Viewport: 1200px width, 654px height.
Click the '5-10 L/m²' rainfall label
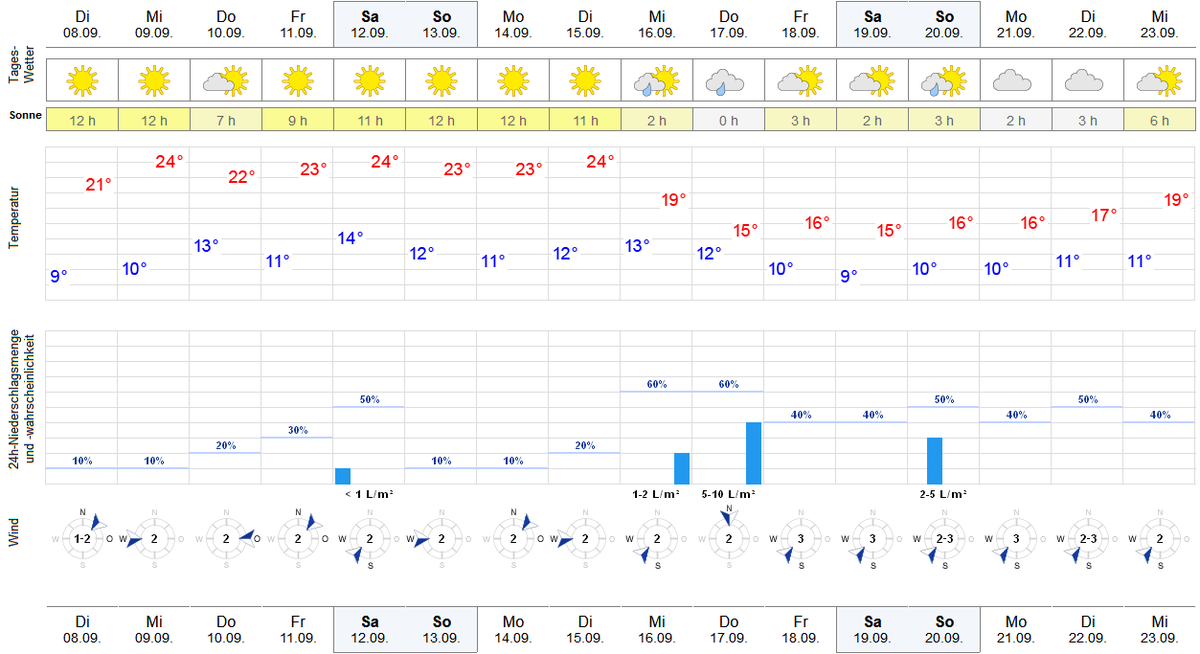coord(728,494)
